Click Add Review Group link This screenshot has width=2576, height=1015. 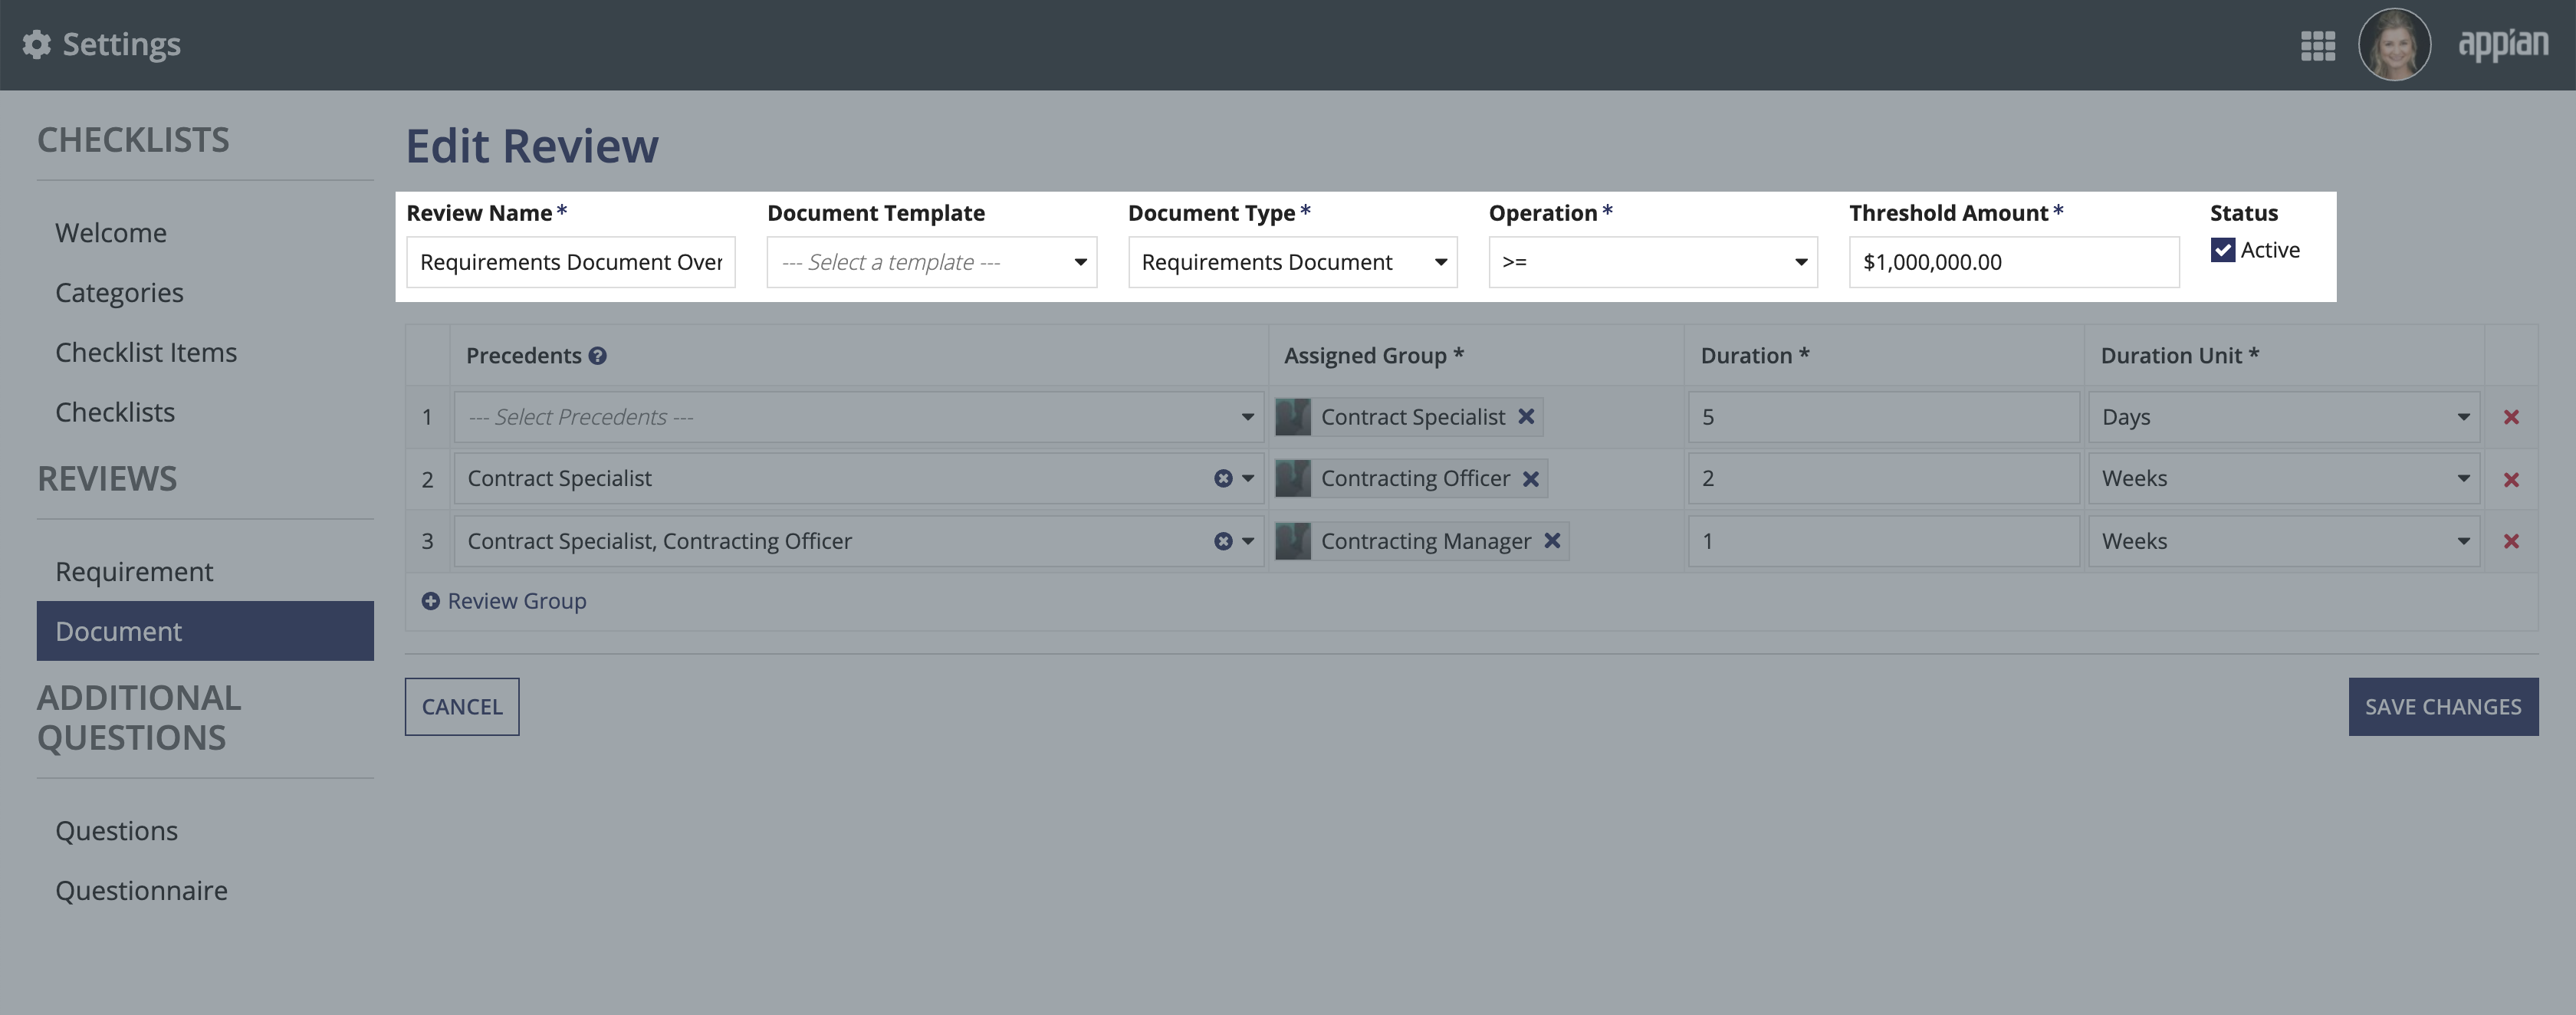click(x=501, y=599)
